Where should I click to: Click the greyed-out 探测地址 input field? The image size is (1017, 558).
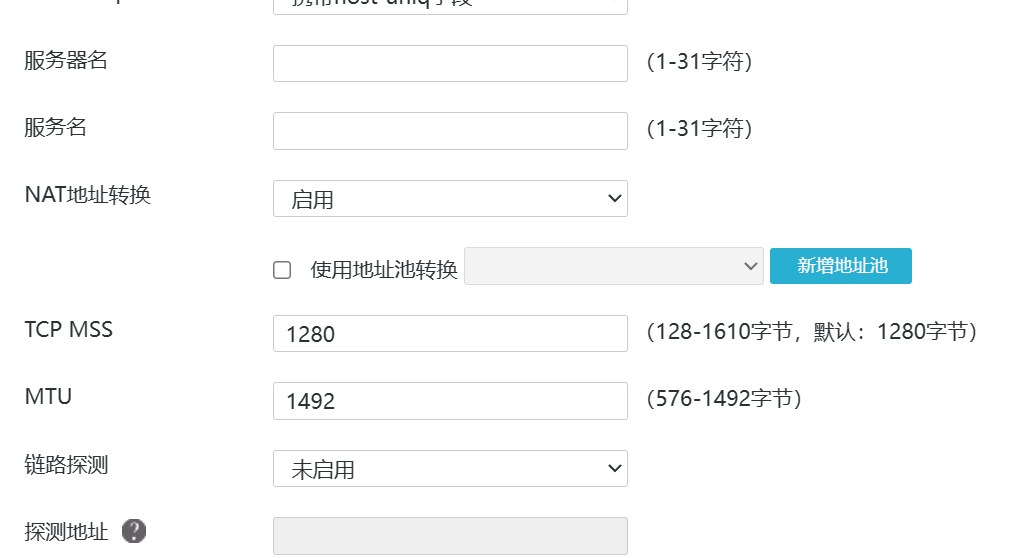(450, 535)
